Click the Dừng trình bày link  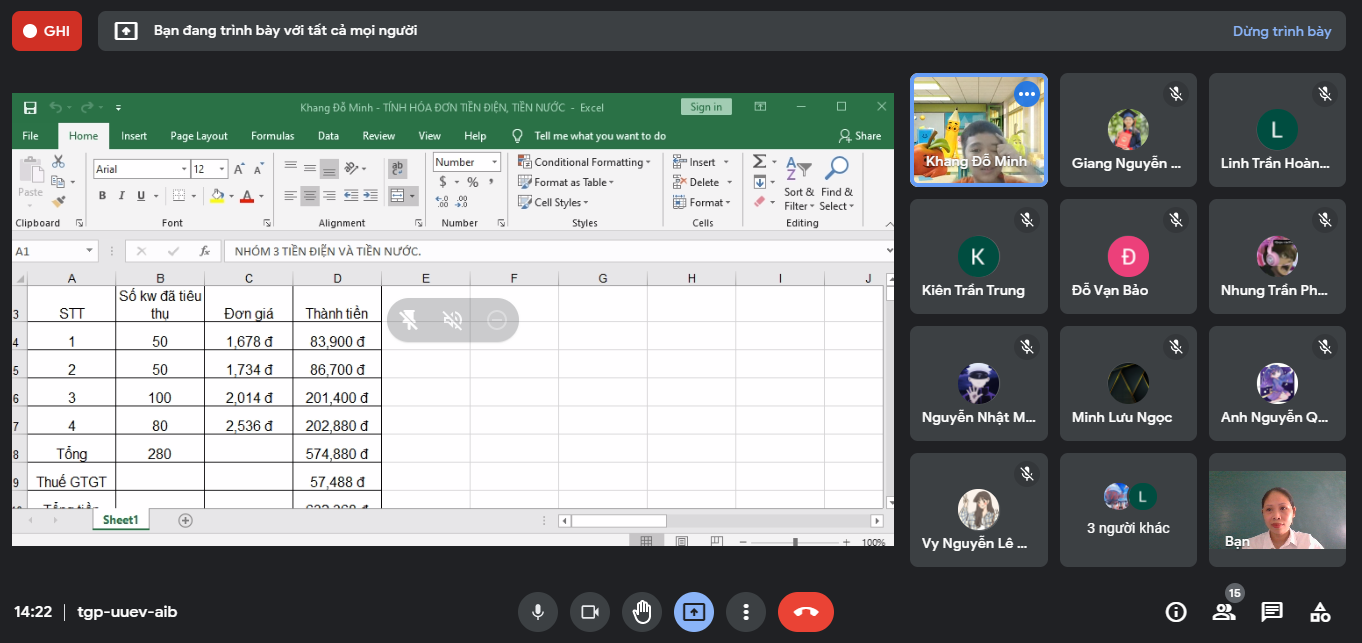1281,31
